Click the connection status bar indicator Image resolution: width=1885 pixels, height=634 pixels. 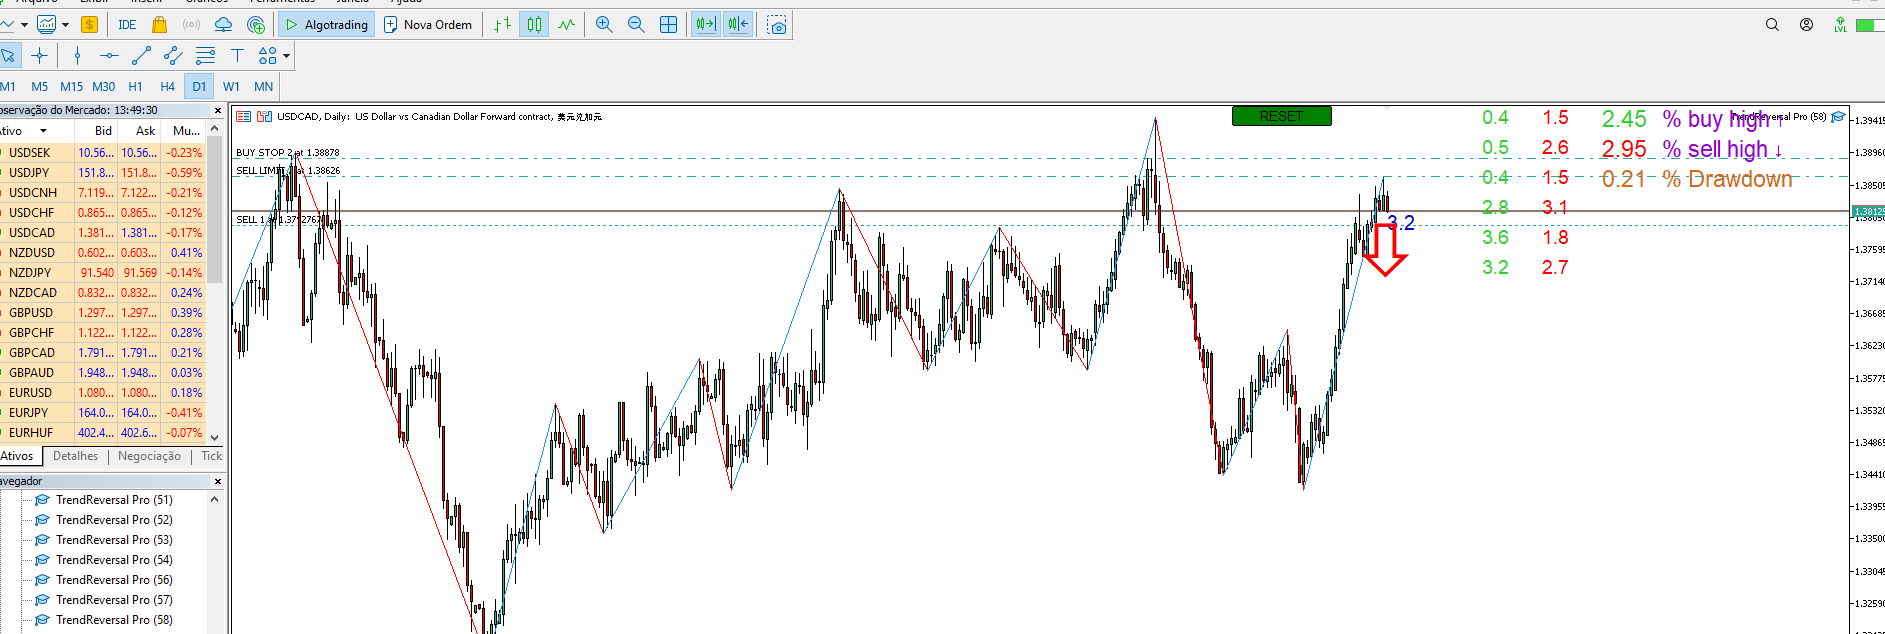(x=1868, y=25)
